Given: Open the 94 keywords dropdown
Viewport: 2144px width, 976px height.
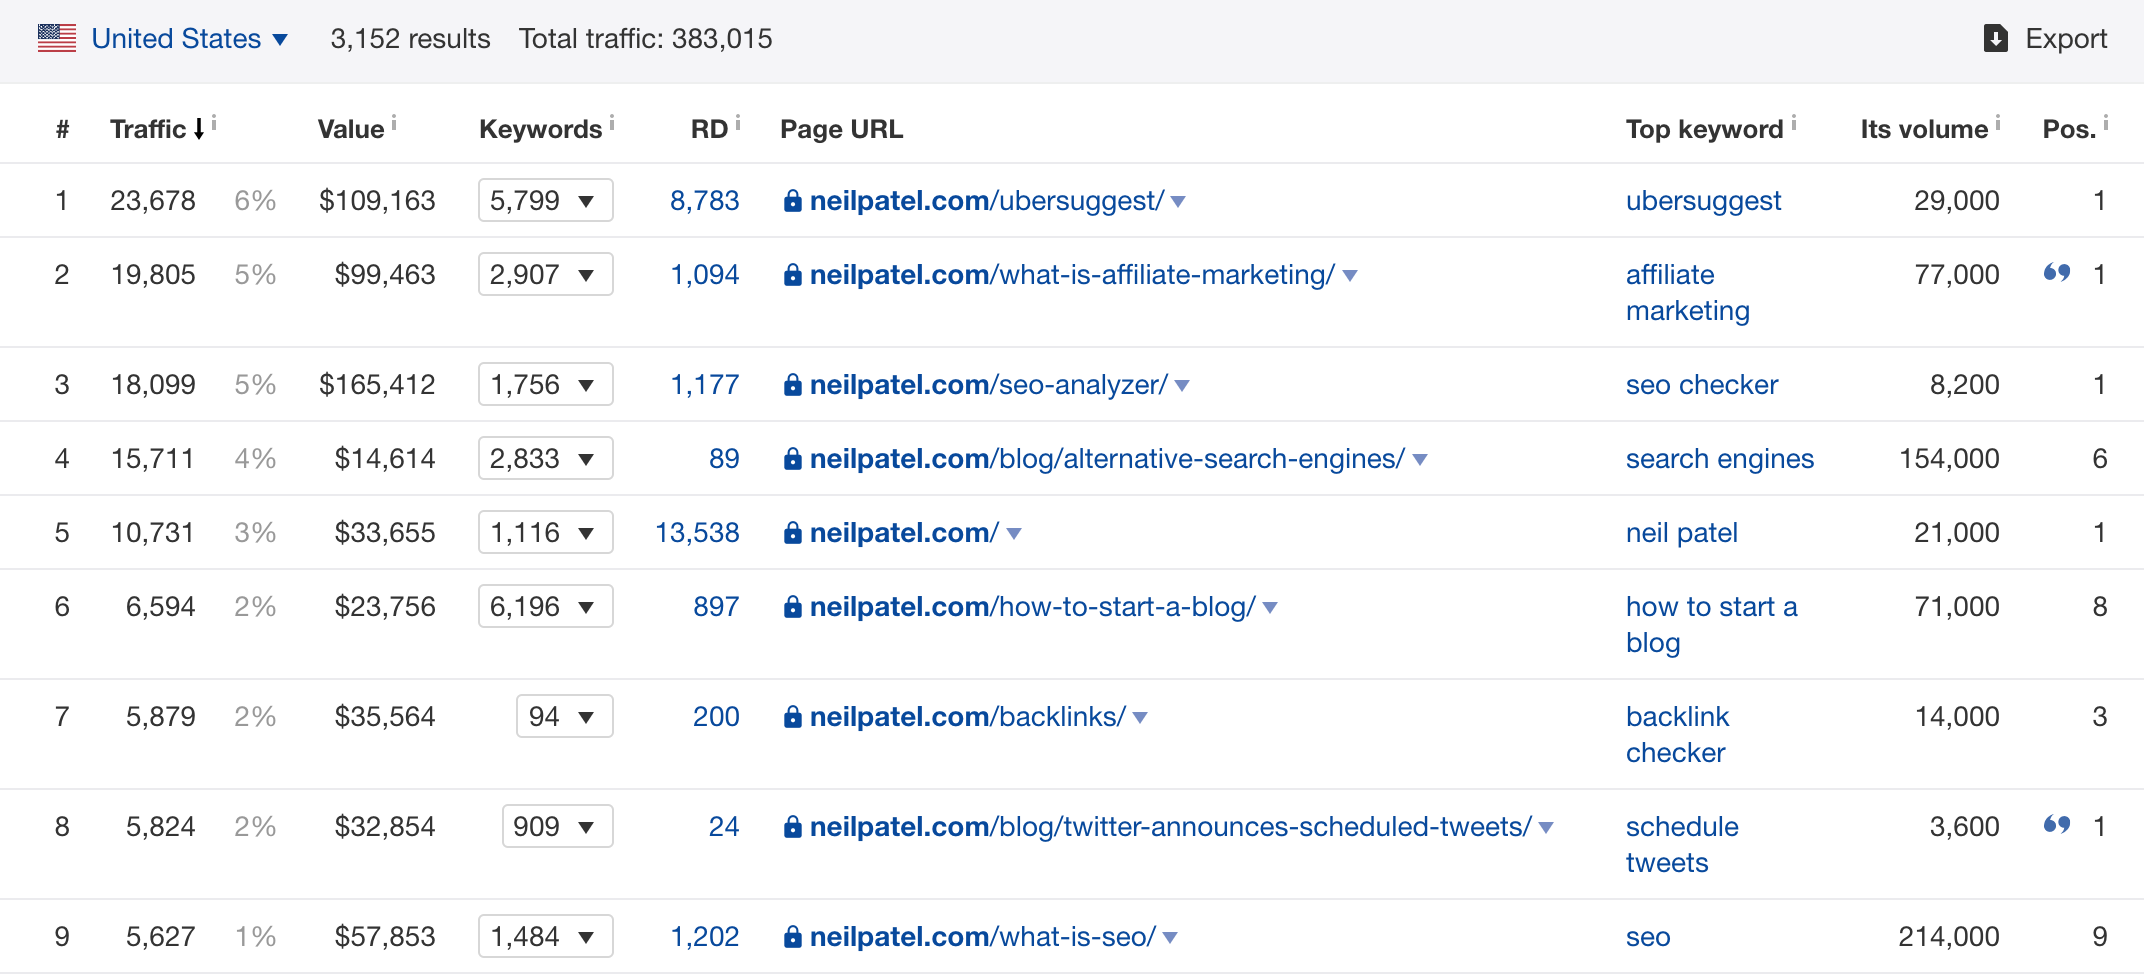Looking at the screenshot, I should 565,716.
